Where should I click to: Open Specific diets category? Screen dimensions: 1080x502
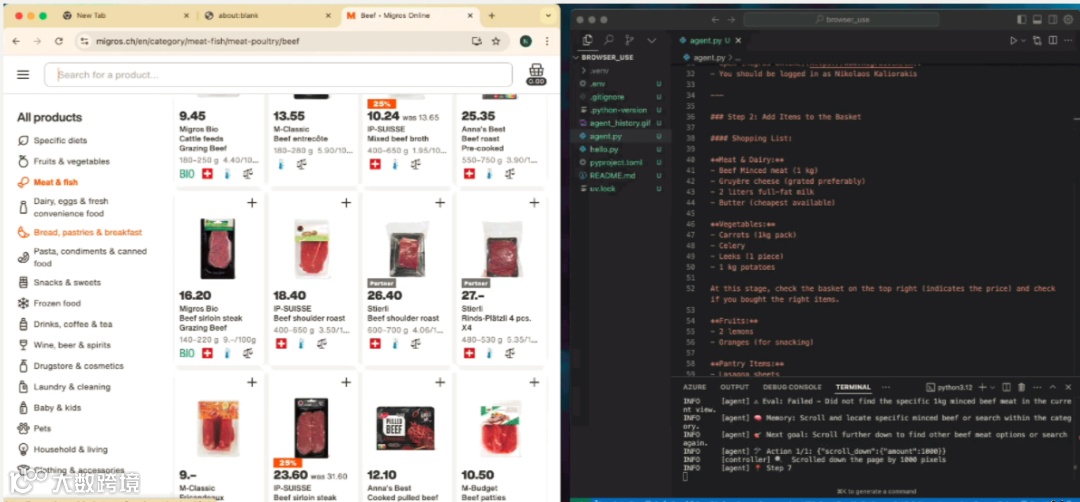pyautogui.click(x=60, y=140)
